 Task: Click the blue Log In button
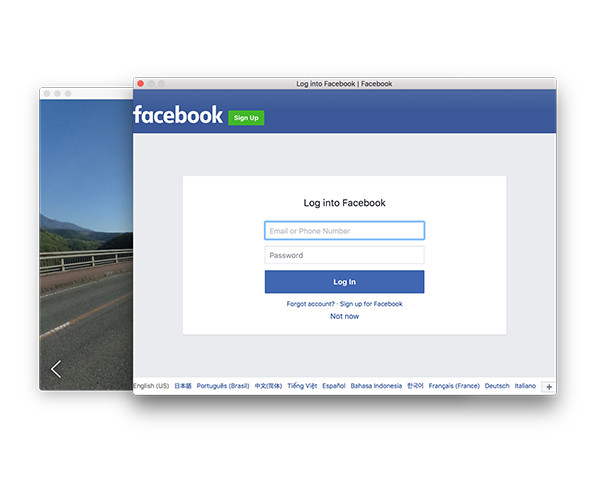(344, 282)
